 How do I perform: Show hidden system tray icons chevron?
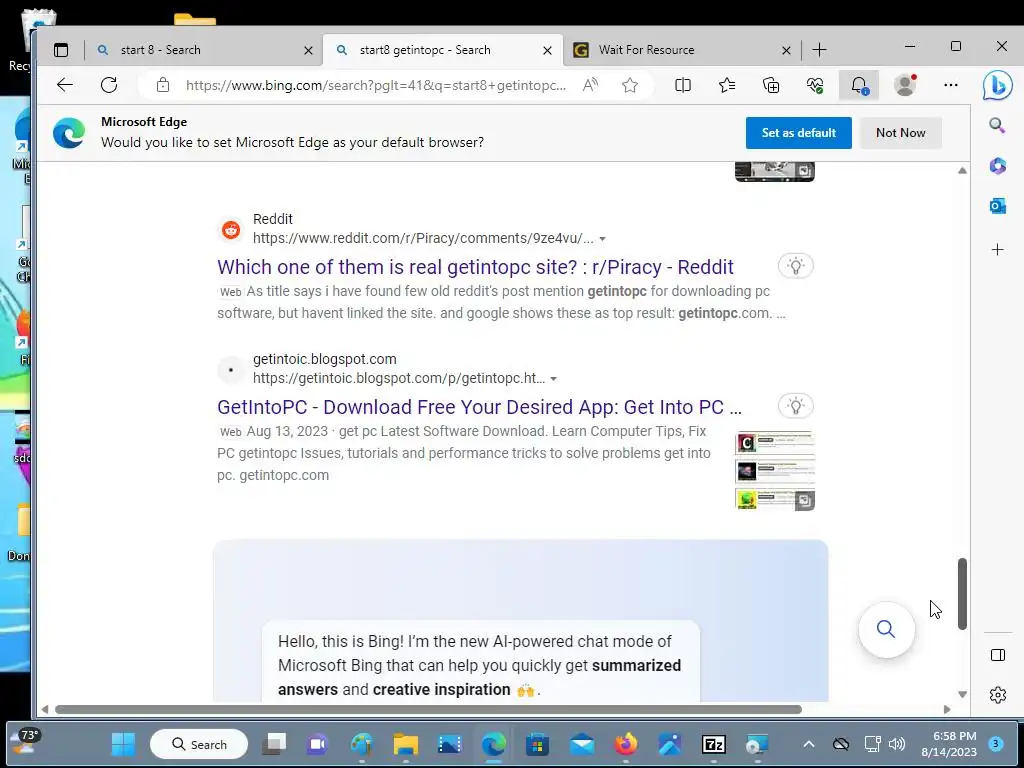pos(808,744)
